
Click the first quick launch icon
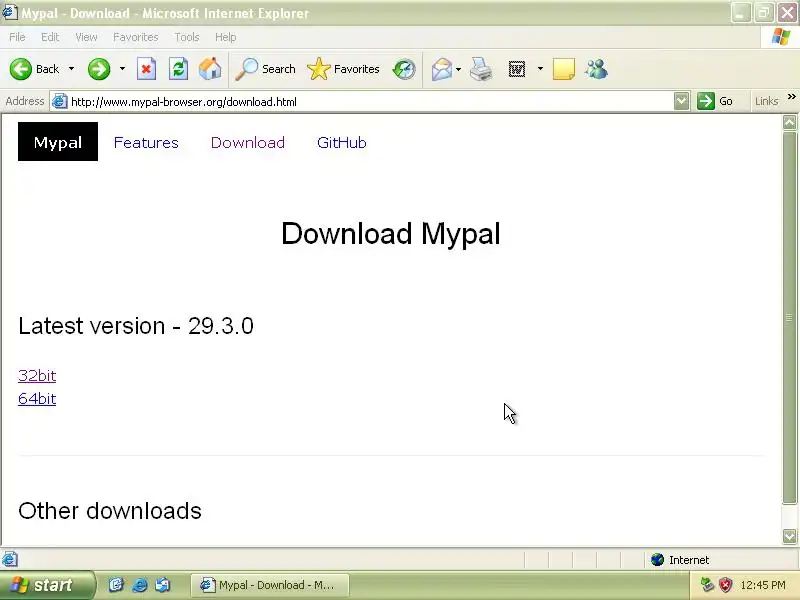click(x=116, y=585)
